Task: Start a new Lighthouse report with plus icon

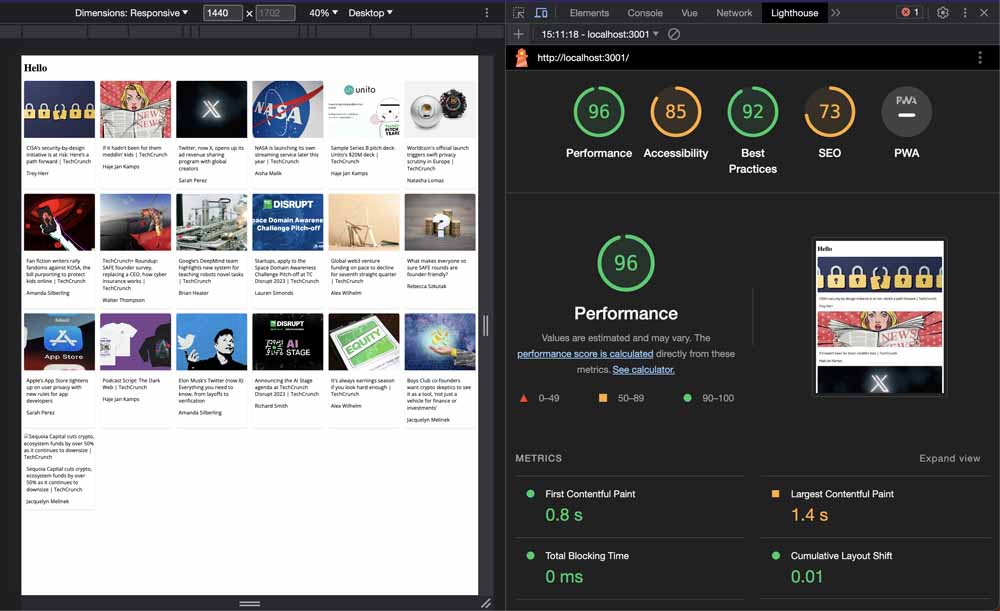Action: coord(518,33)
